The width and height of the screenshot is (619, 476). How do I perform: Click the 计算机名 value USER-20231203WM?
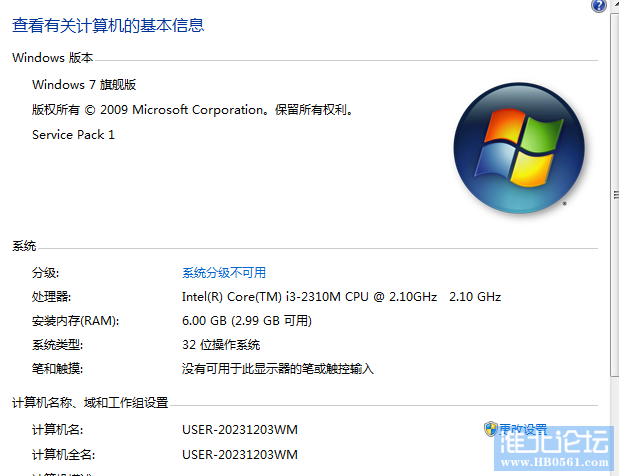point(239,430)
